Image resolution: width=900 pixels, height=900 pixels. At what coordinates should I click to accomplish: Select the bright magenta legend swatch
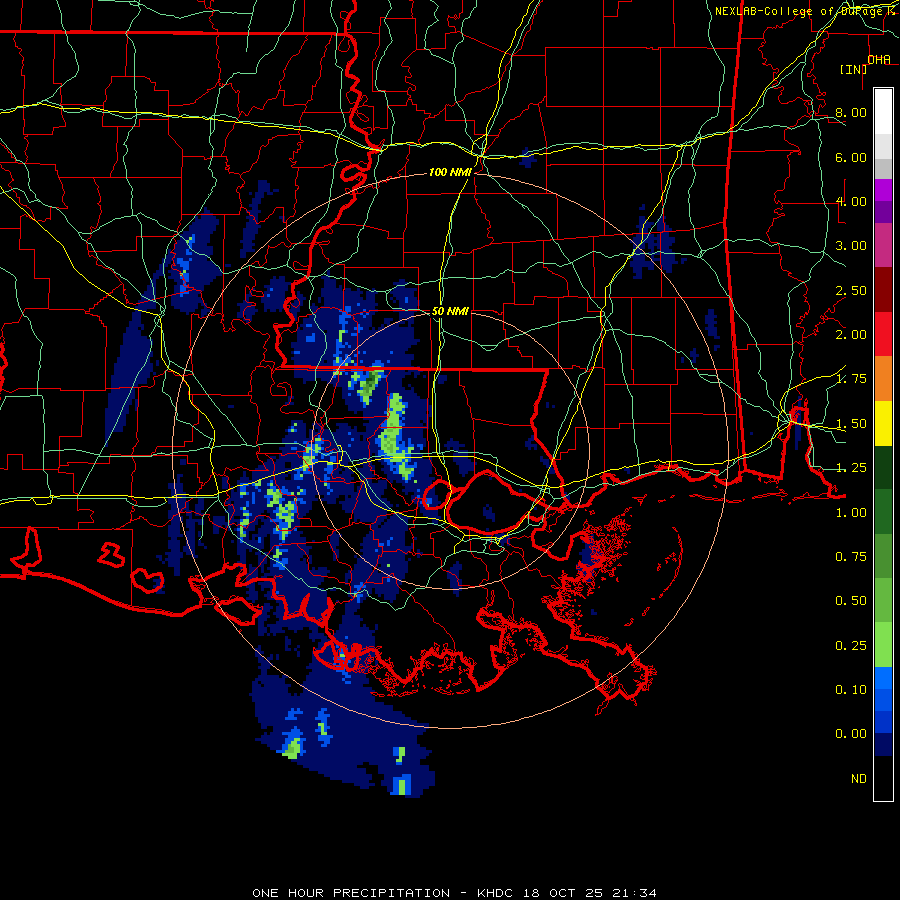pos(883,190)
